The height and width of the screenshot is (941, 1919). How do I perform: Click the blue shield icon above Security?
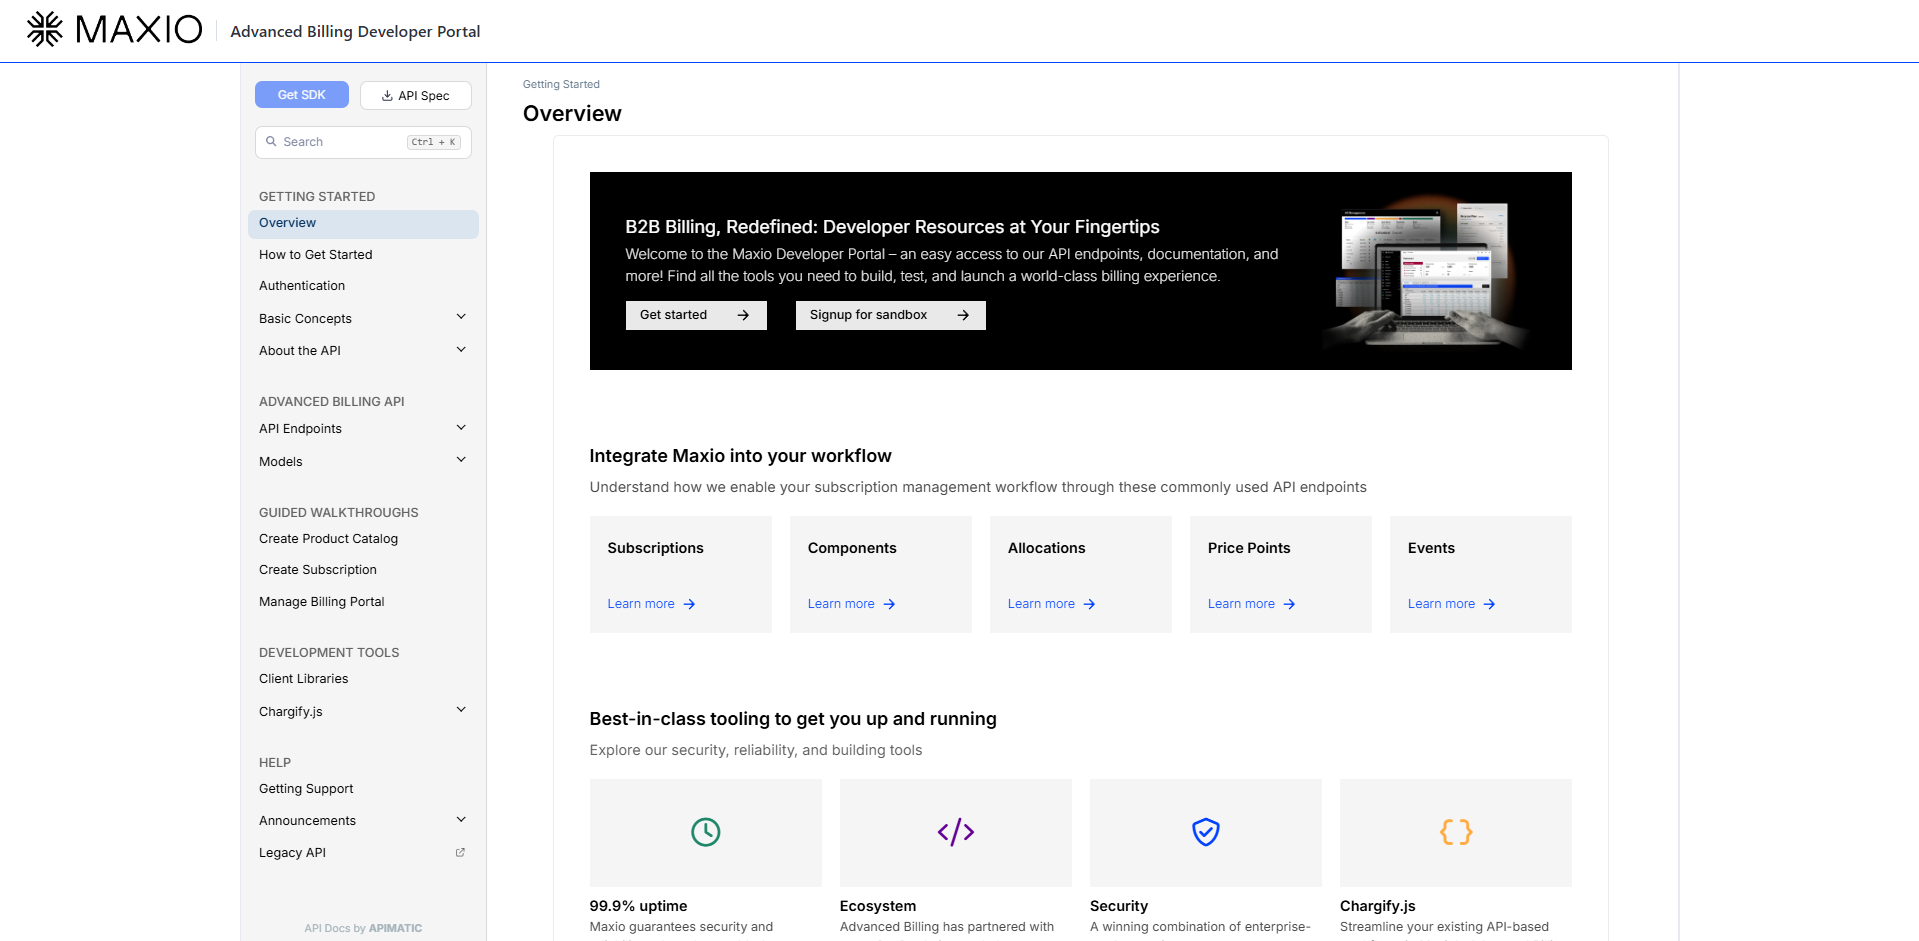coord(1205,832)
